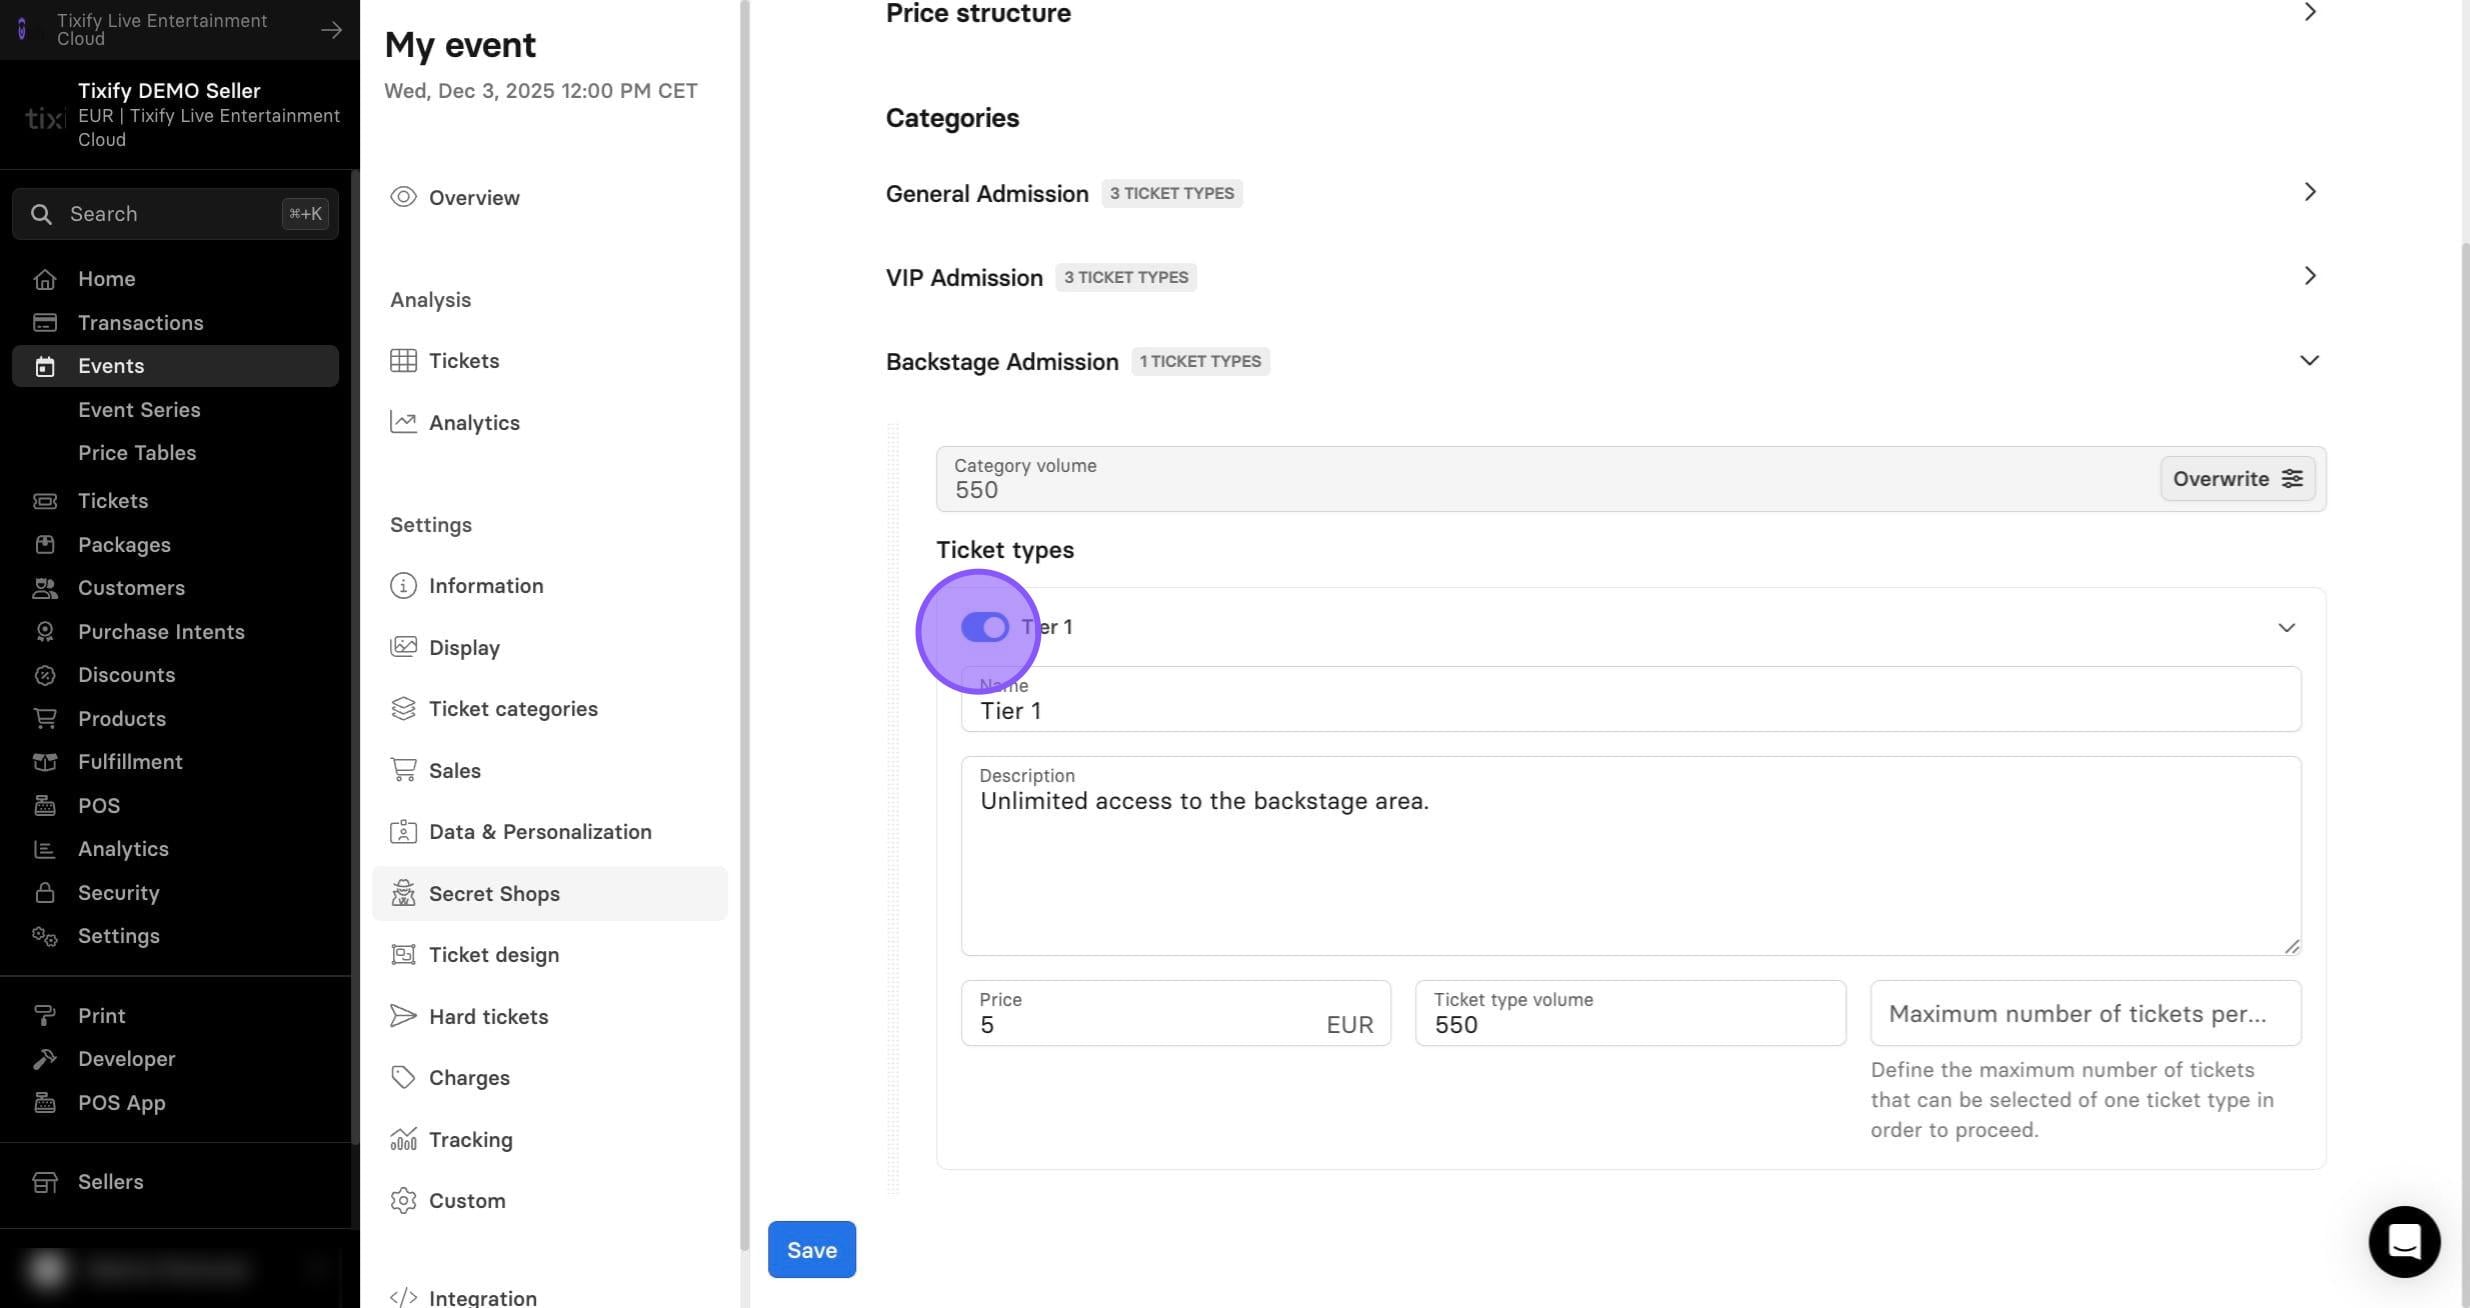
Task: Open Tickets analysis grid icon
Action: click(x=403, y=360)
